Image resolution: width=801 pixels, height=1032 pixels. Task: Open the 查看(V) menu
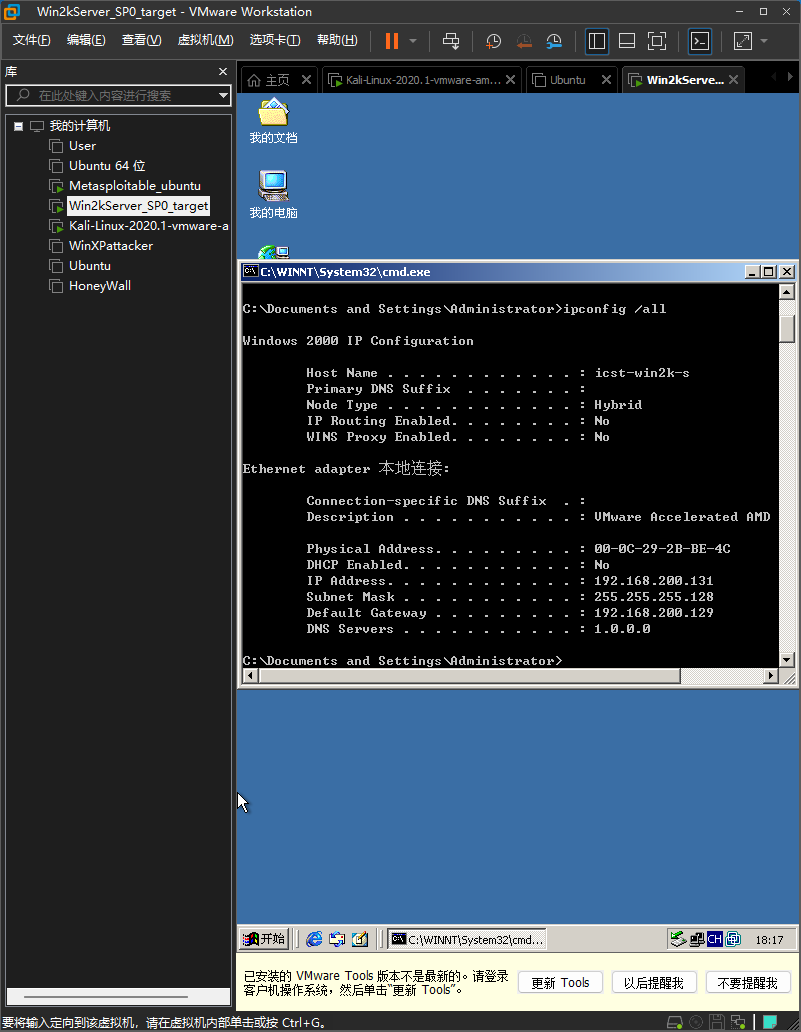coord(141,40)
